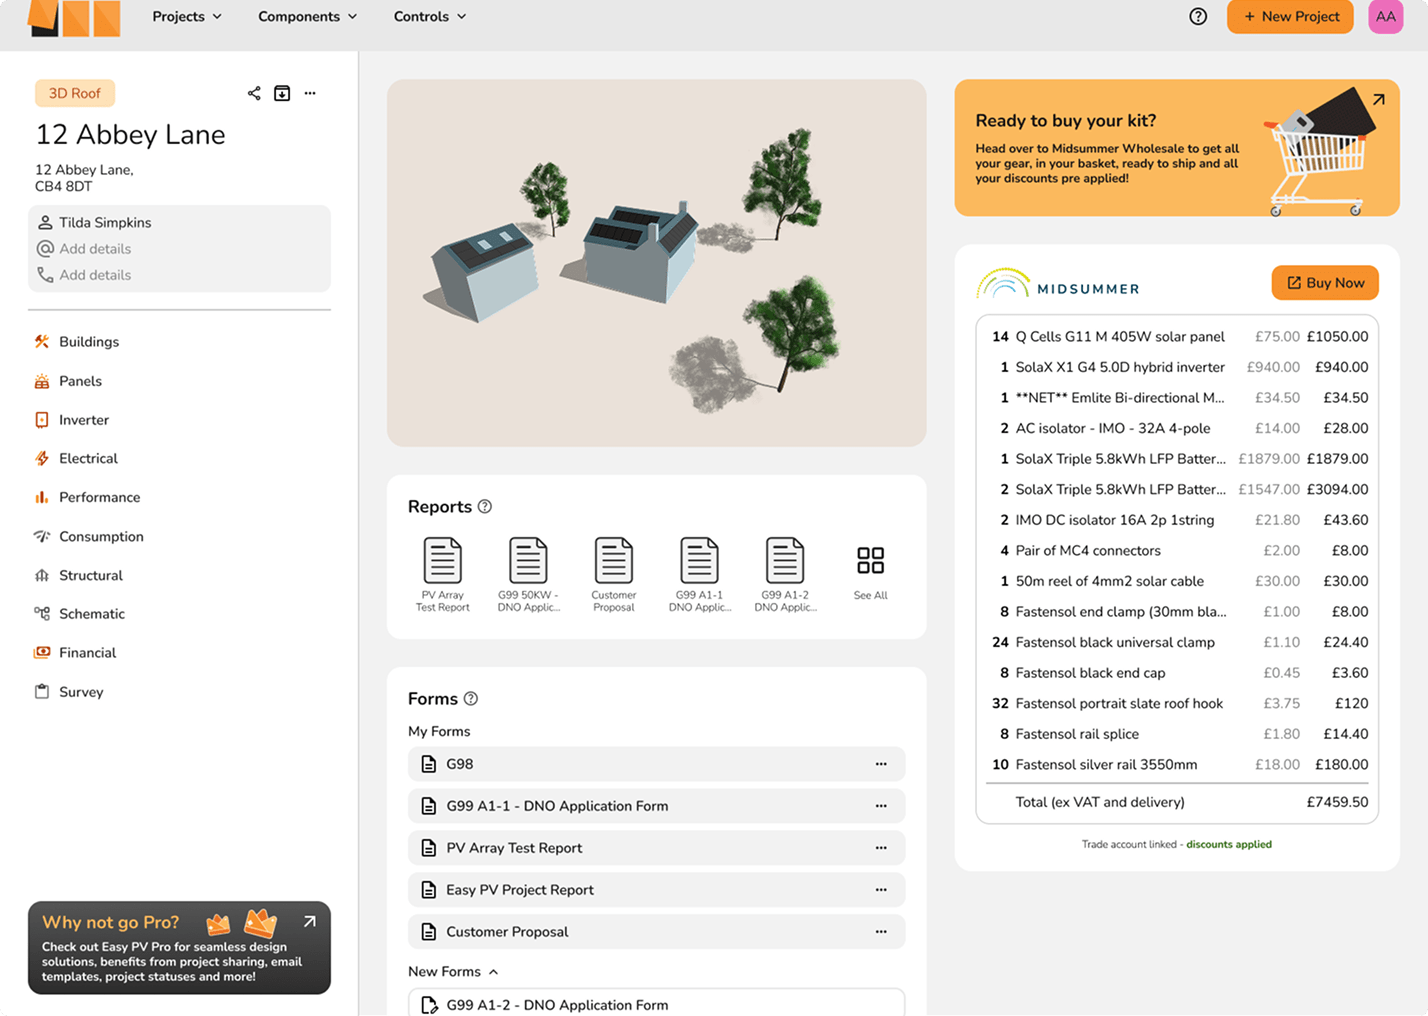This screenshot has height=1016, width=1428.
Task: Open the AA user avatar
Action: tap(1385, 16)
